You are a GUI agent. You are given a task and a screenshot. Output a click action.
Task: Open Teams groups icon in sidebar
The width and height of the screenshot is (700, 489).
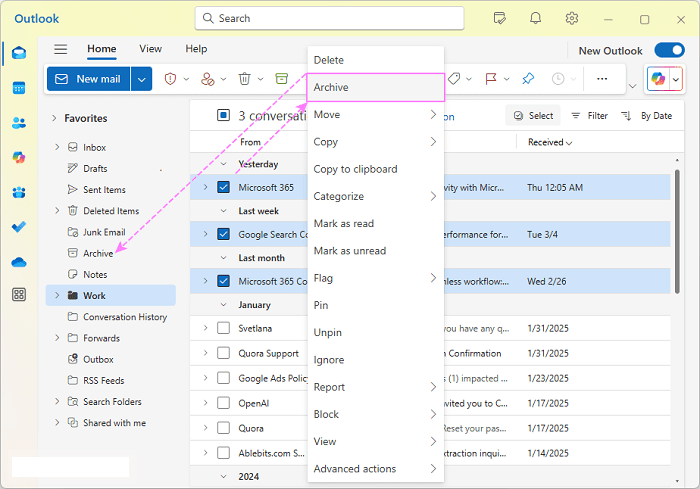pyautogui.click(x=19, y=192)
